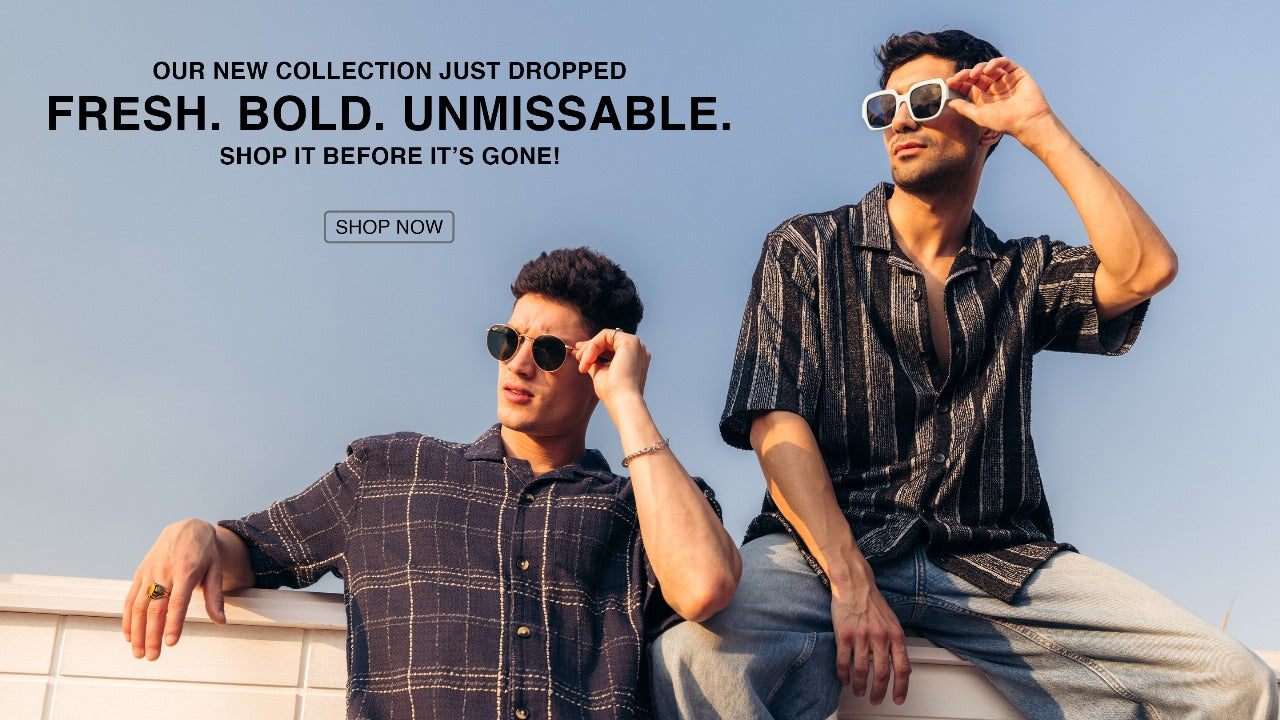Click the gold ring on the resting hand
This screenshot has height=720, width=1280.
(x=157, y=590)
